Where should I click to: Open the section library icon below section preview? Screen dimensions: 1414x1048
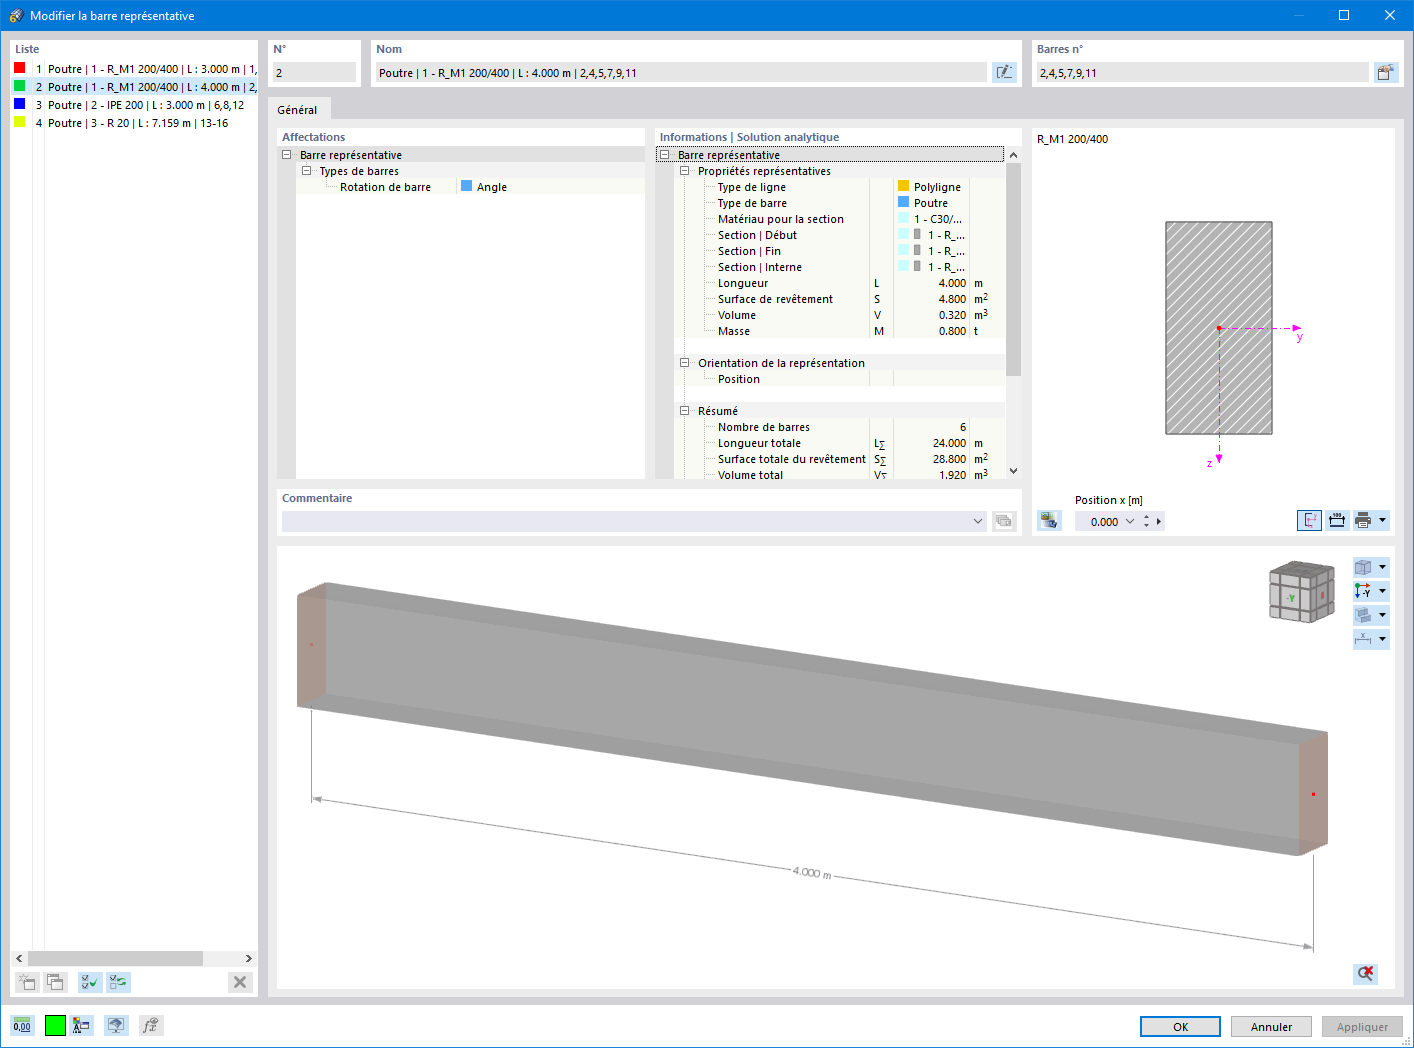[1049, 520]
